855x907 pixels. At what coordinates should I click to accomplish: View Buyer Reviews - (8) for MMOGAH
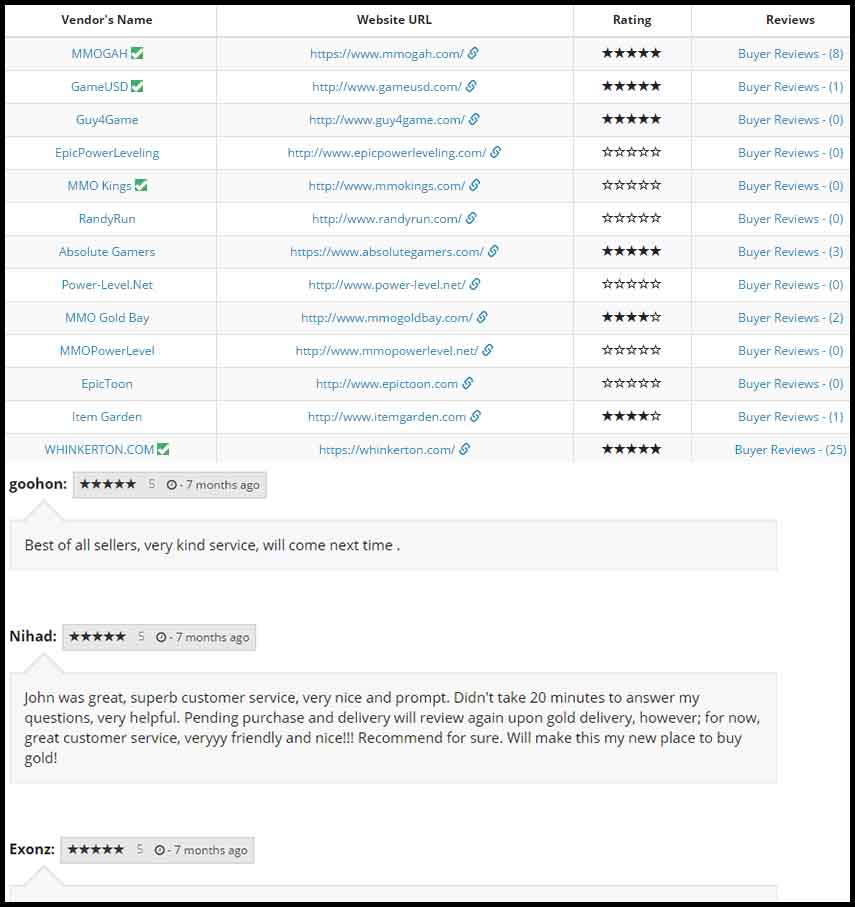(790, 53)
